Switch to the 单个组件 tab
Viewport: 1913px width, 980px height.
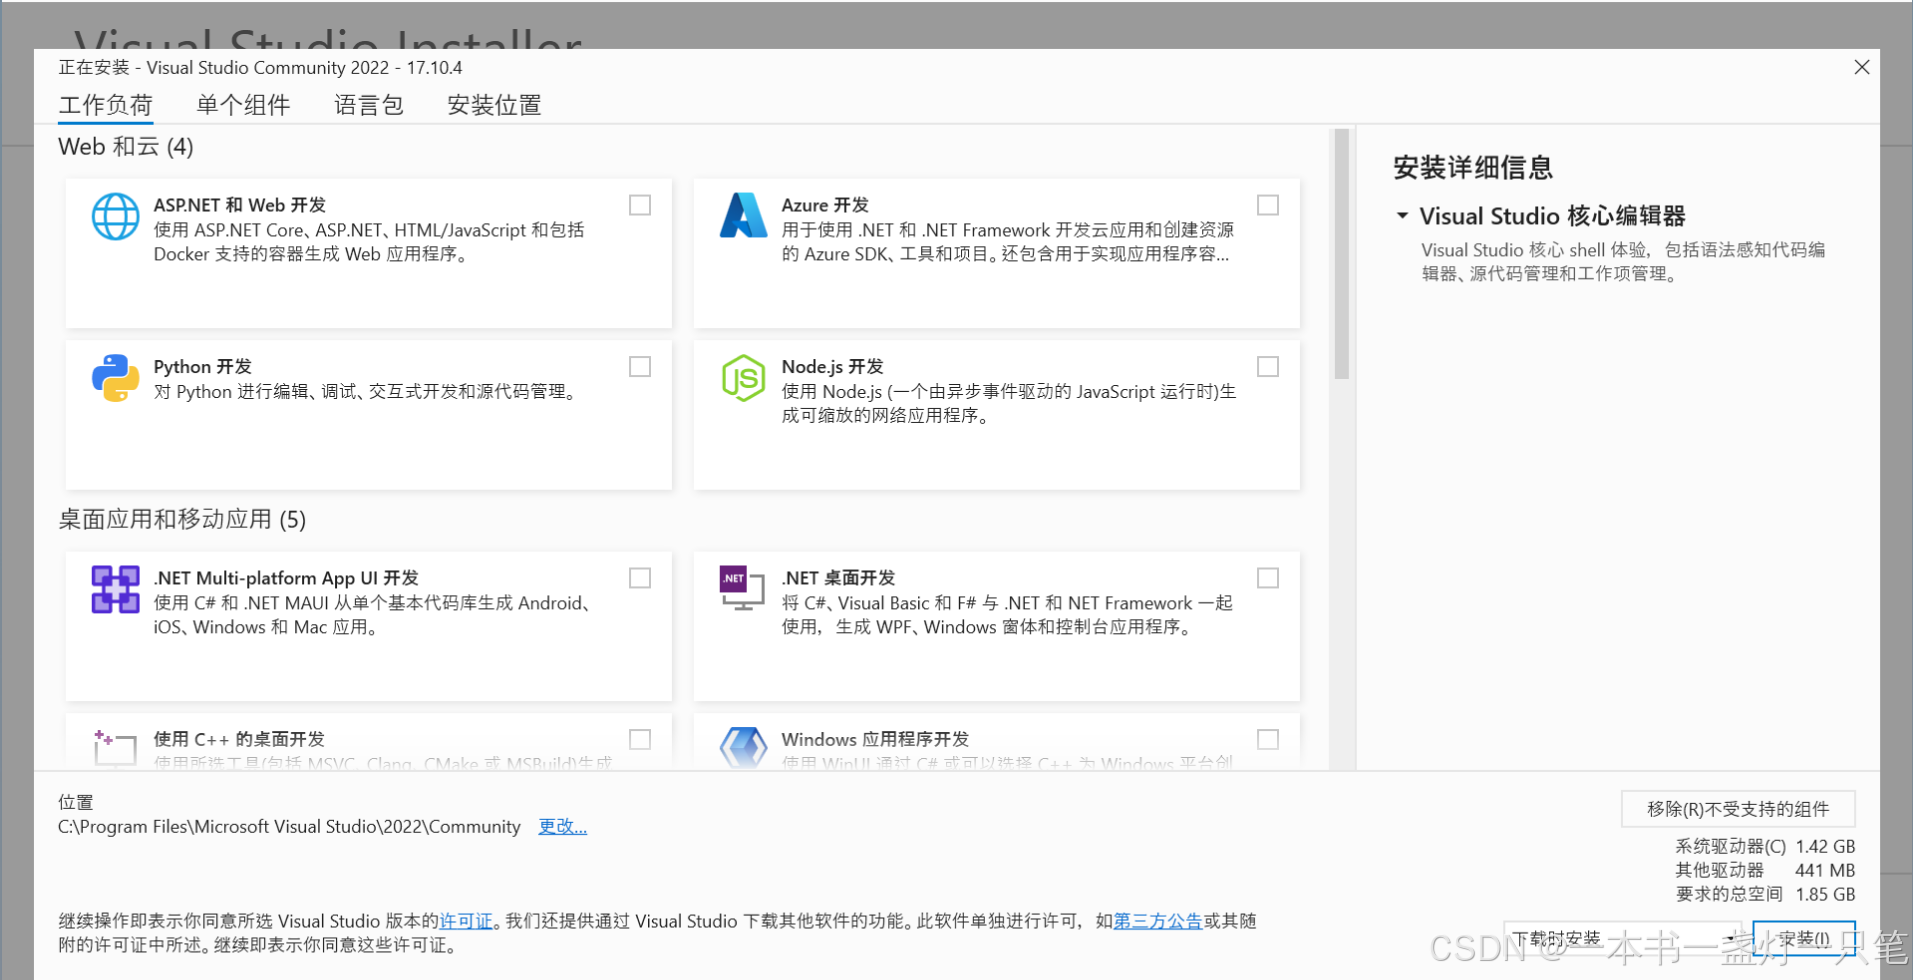tap(243, 105)
